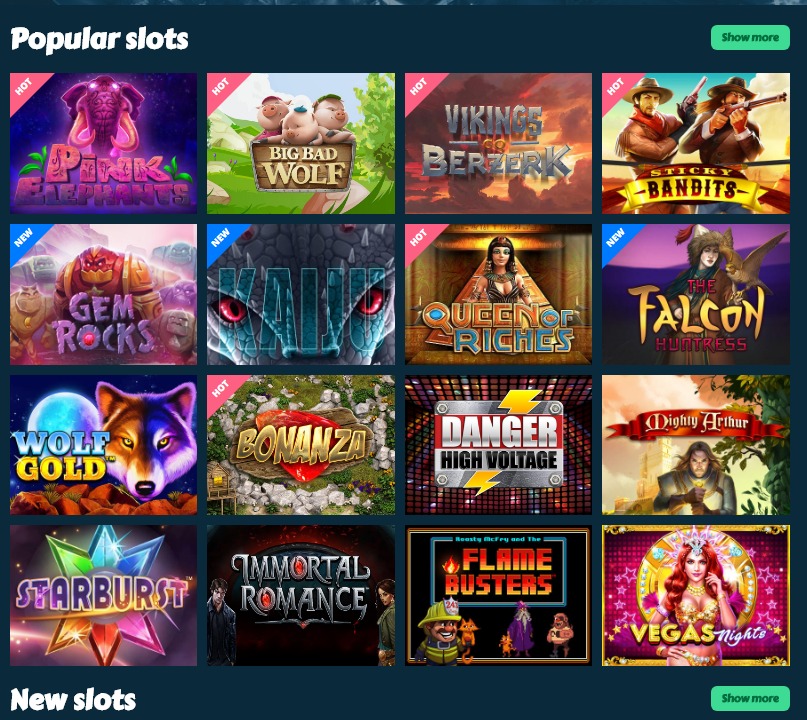Open the Gem Rocks slot game
This screenshot has width=807, height=720.
click(x=103, y=294)
